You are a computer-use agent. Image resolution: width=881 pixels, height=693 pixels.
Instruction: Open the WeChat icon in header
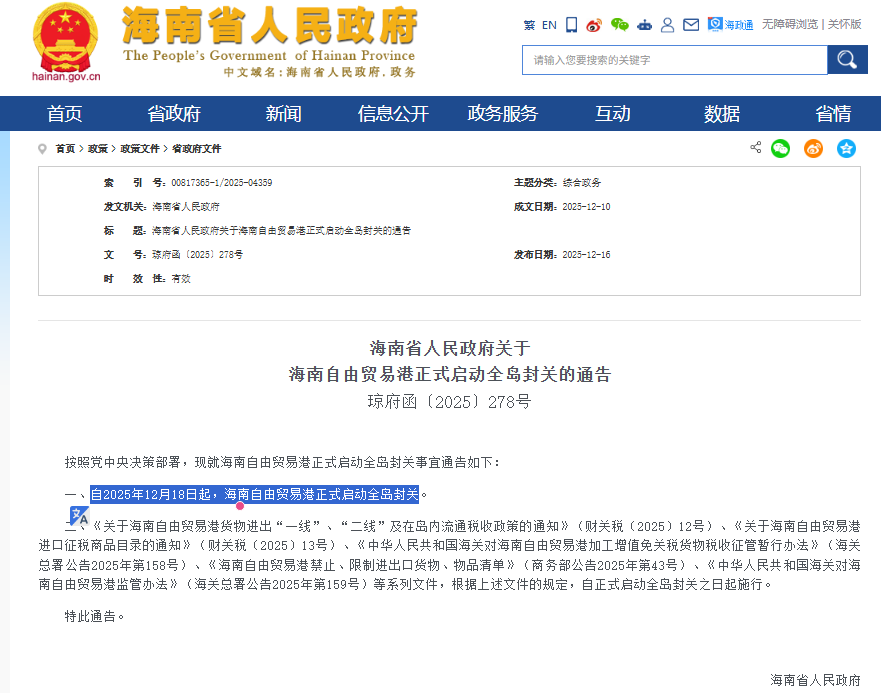[620, 25]
